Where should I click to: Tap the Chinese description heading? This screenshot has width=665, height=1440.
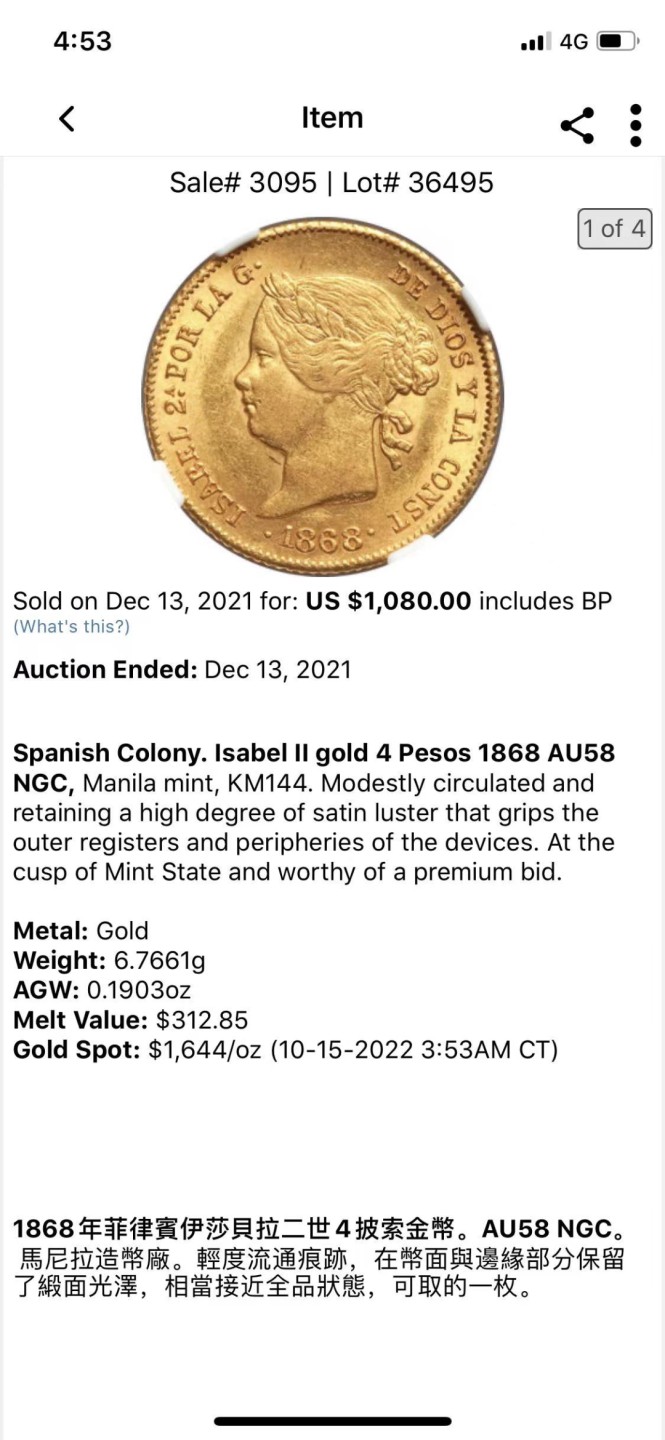[320, 1229]
